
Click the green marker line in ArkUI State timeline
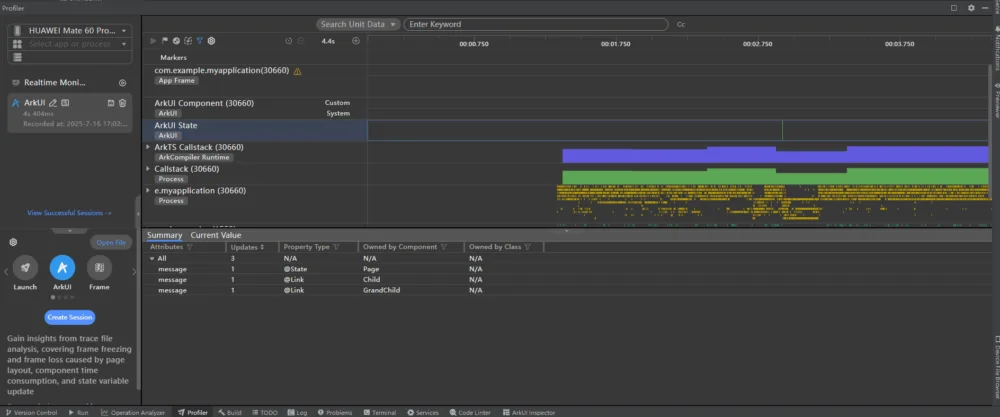(x=783, y=130)
